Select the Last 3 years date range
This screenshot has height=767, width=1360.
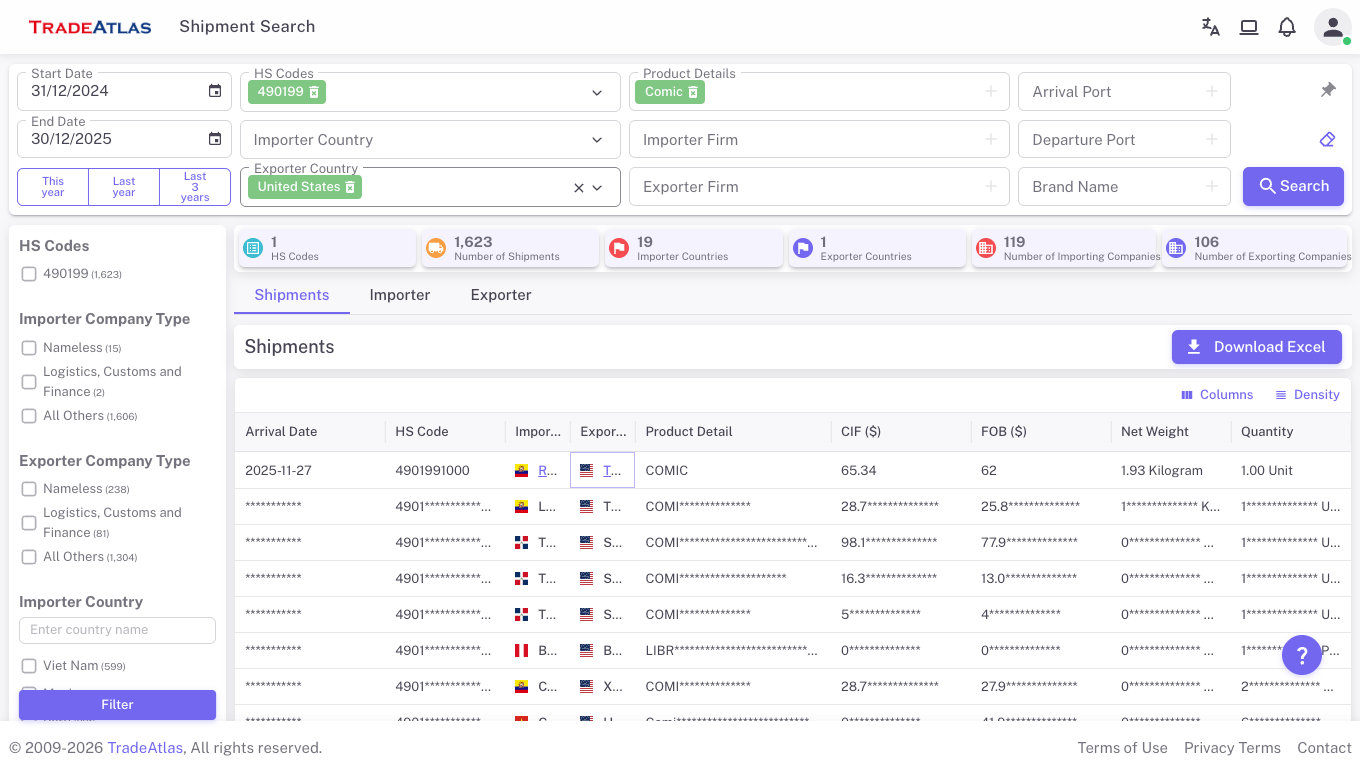pyautogui.click(x=195, y=187)
